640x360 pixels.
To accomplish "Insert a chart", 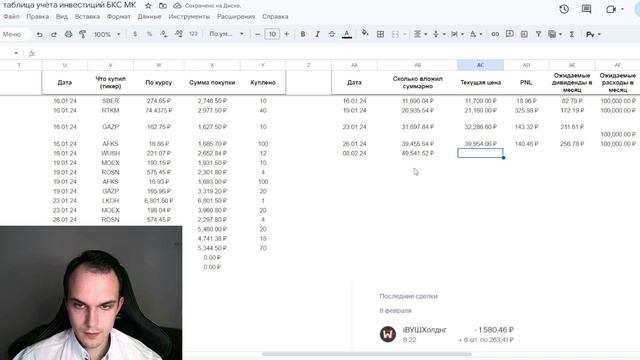I will (524, 35).
